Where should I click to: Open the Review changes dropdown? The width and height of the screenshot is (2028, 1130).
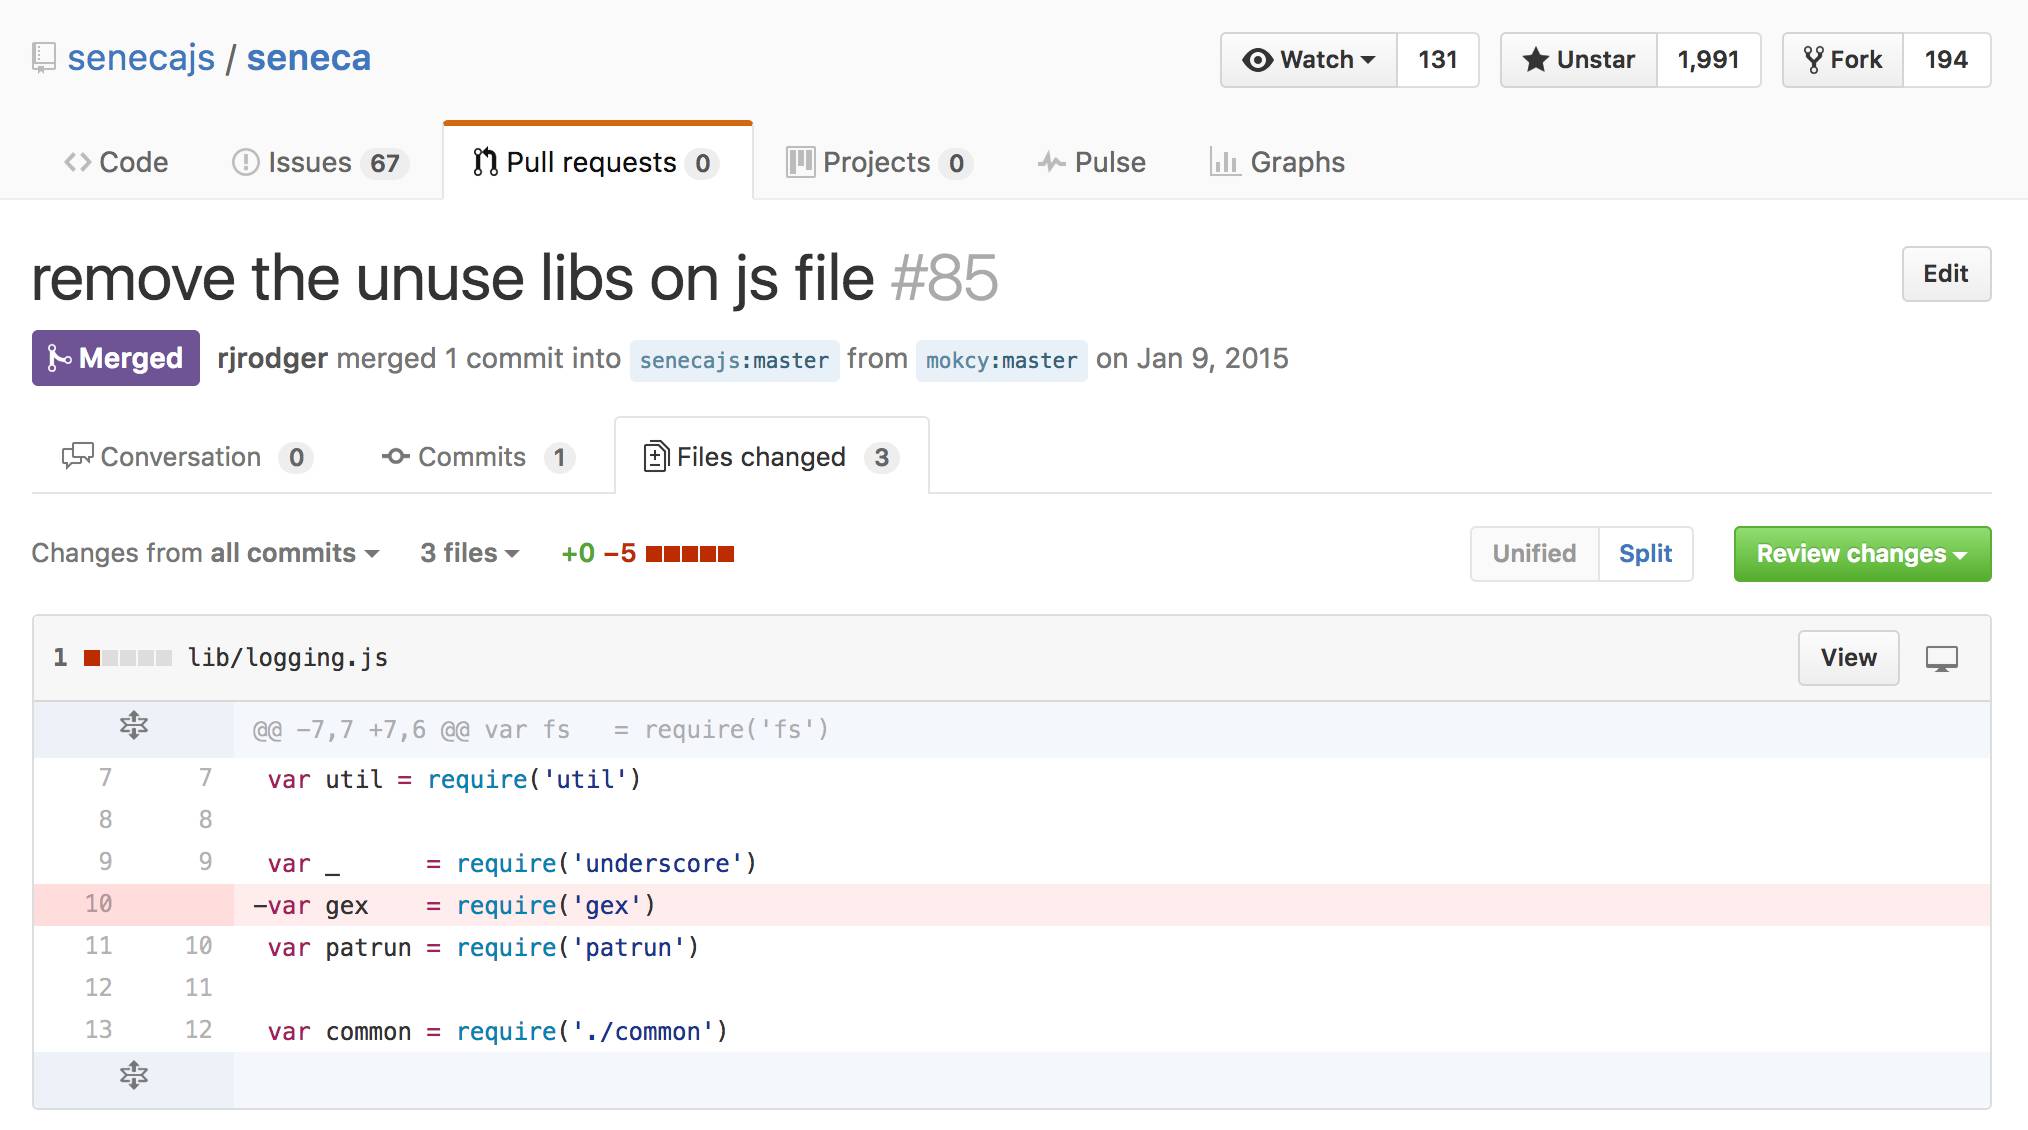(1861, 554)
